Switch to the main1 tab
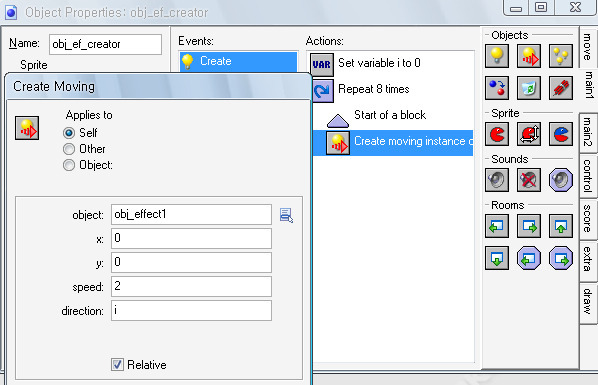The height and width of the screenshot is (385, 598). [588, 85]
